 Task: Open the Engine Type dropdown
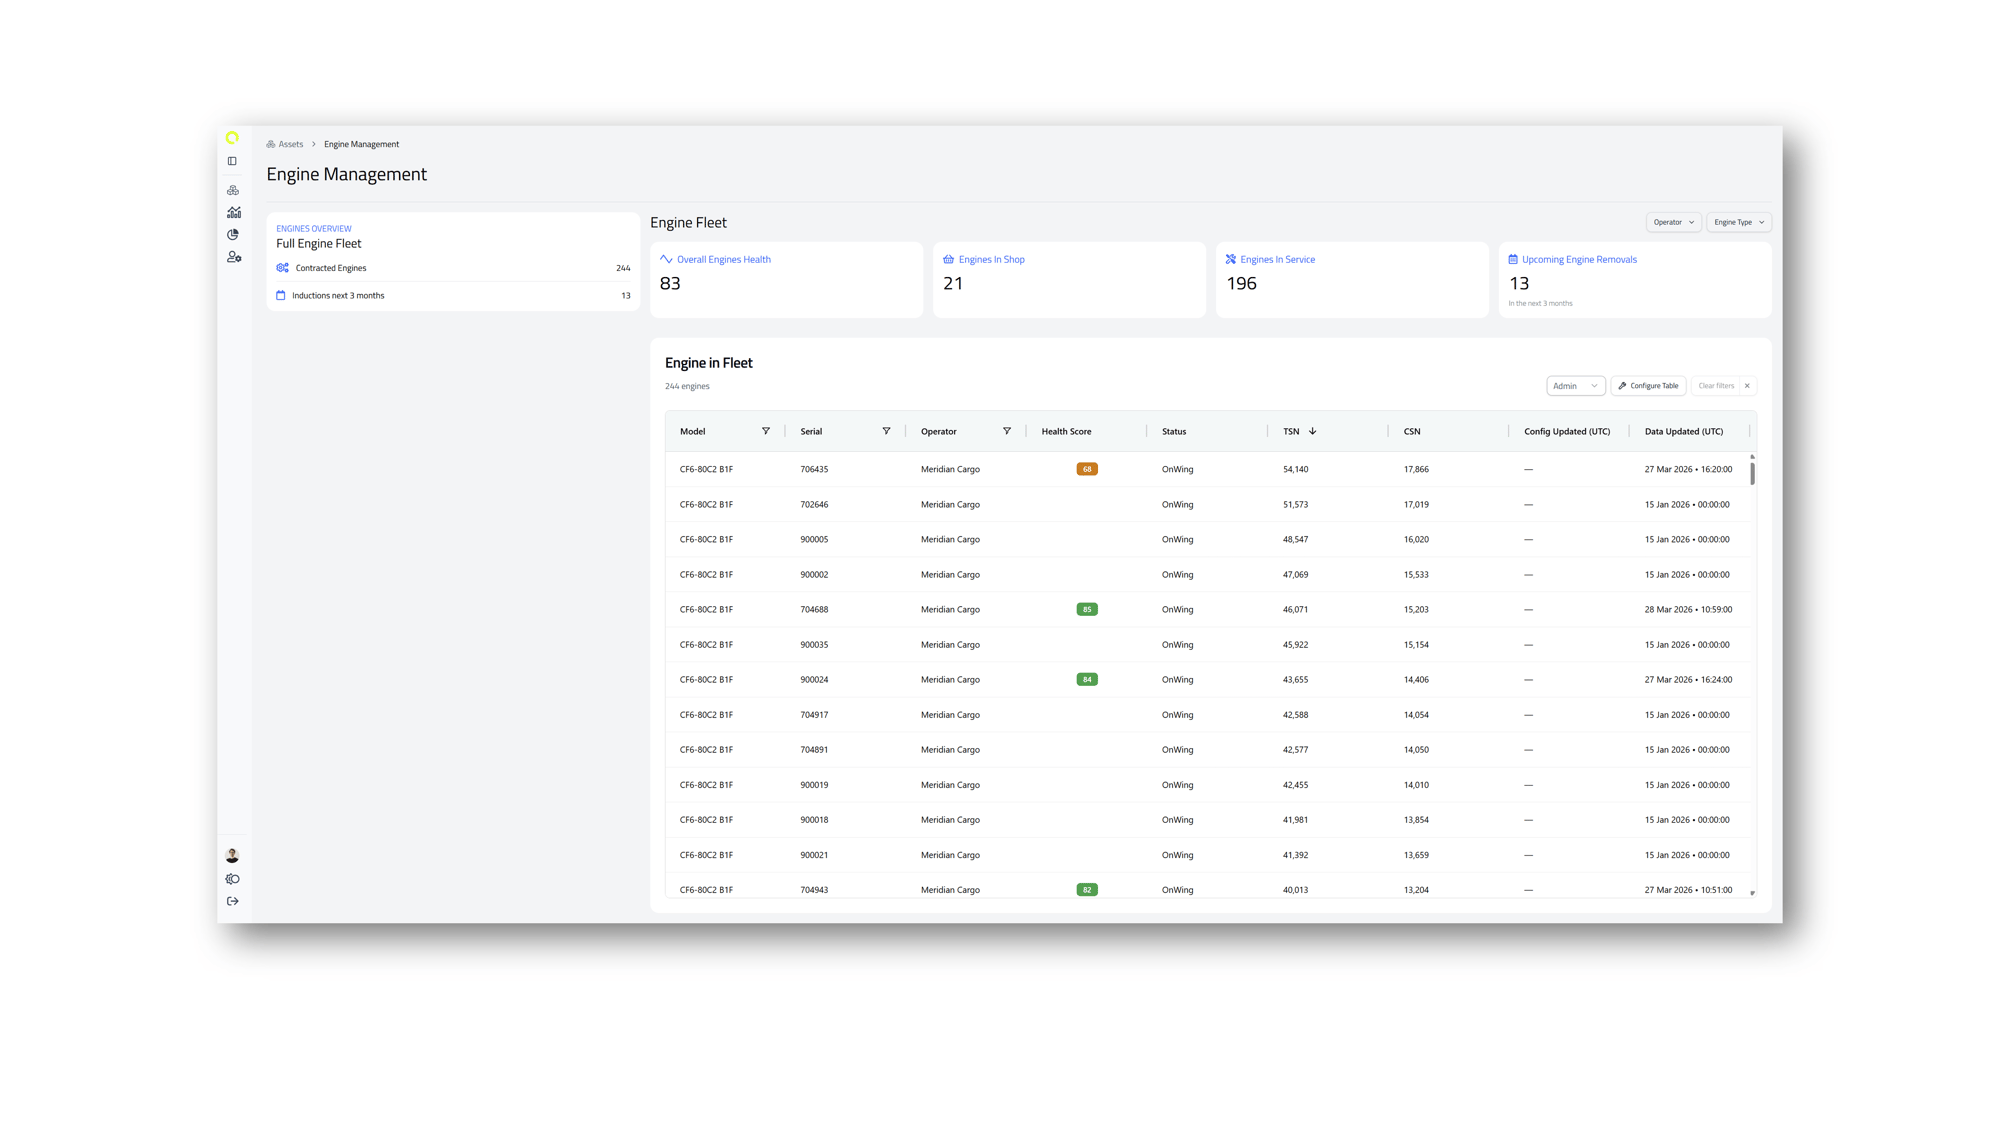pyautogui.click(x=1738, y=222)
